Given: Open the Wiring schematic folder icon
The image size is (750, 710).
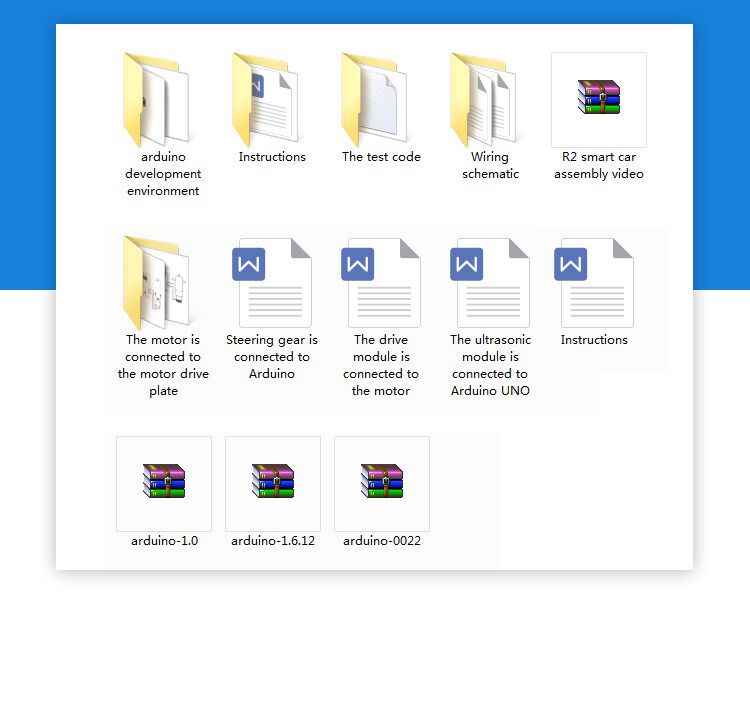Looking at the screenshot, I should click(x=484, y=100).
